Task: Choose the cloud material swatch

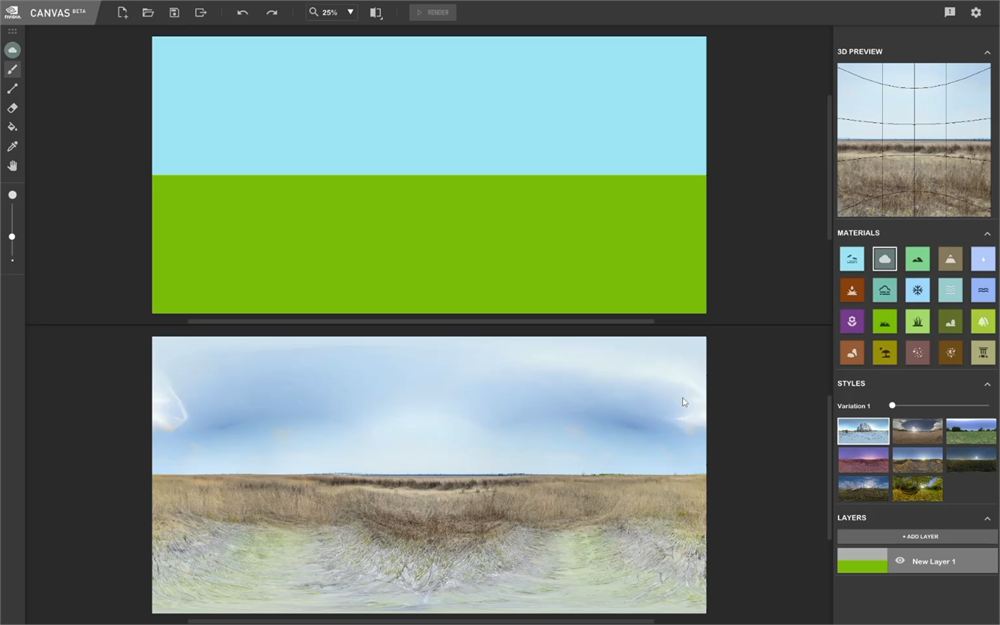Action: [885, 259]
